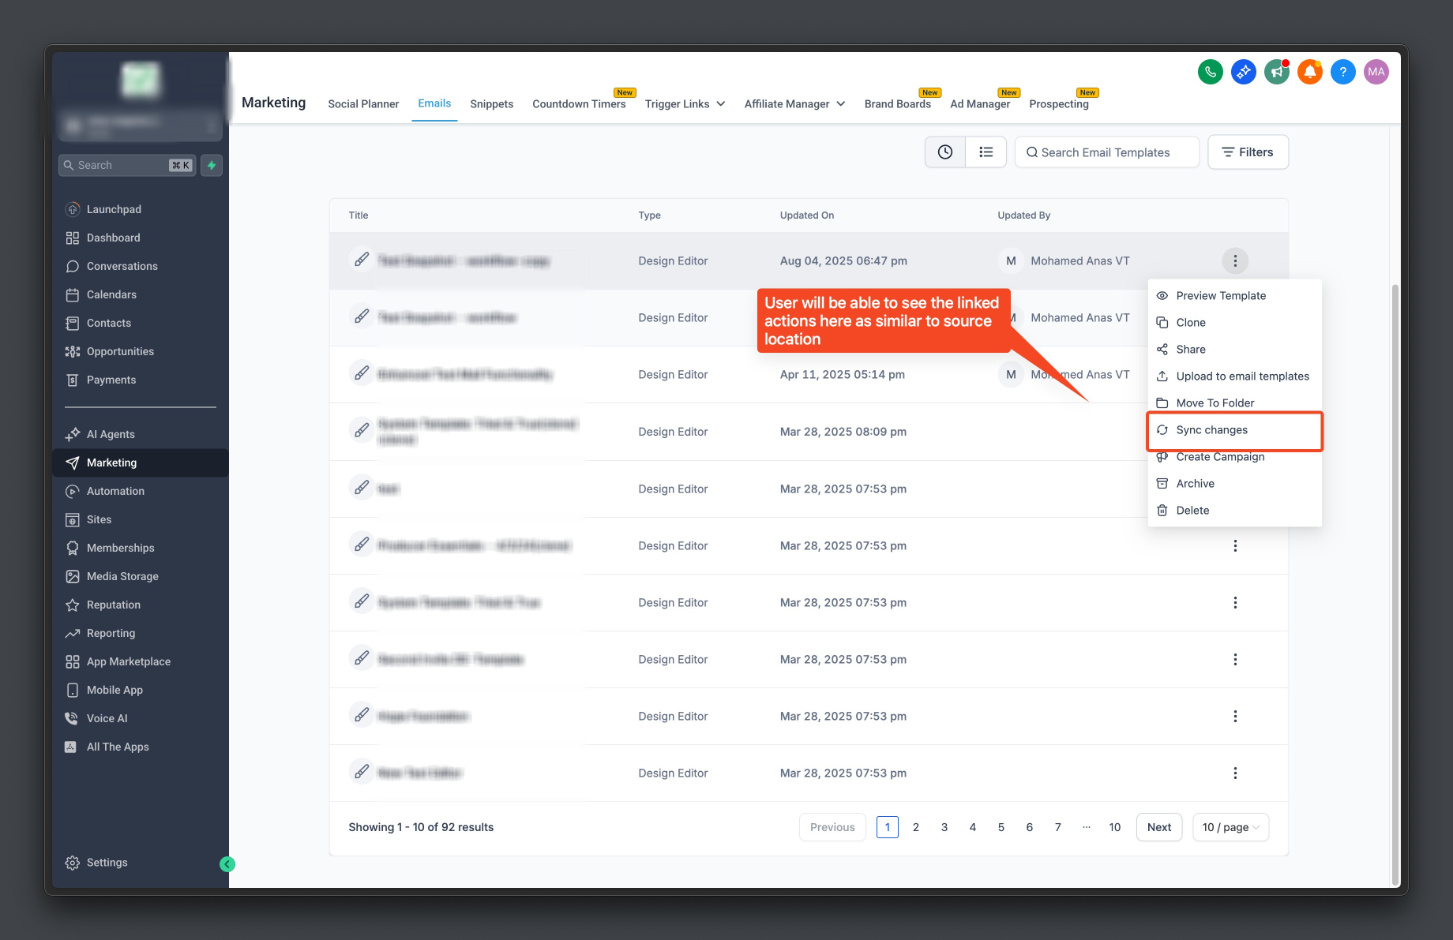Switch to list view icon
Image resolution: width=1453 pixels, height=940 pixels.
(986, 152)
